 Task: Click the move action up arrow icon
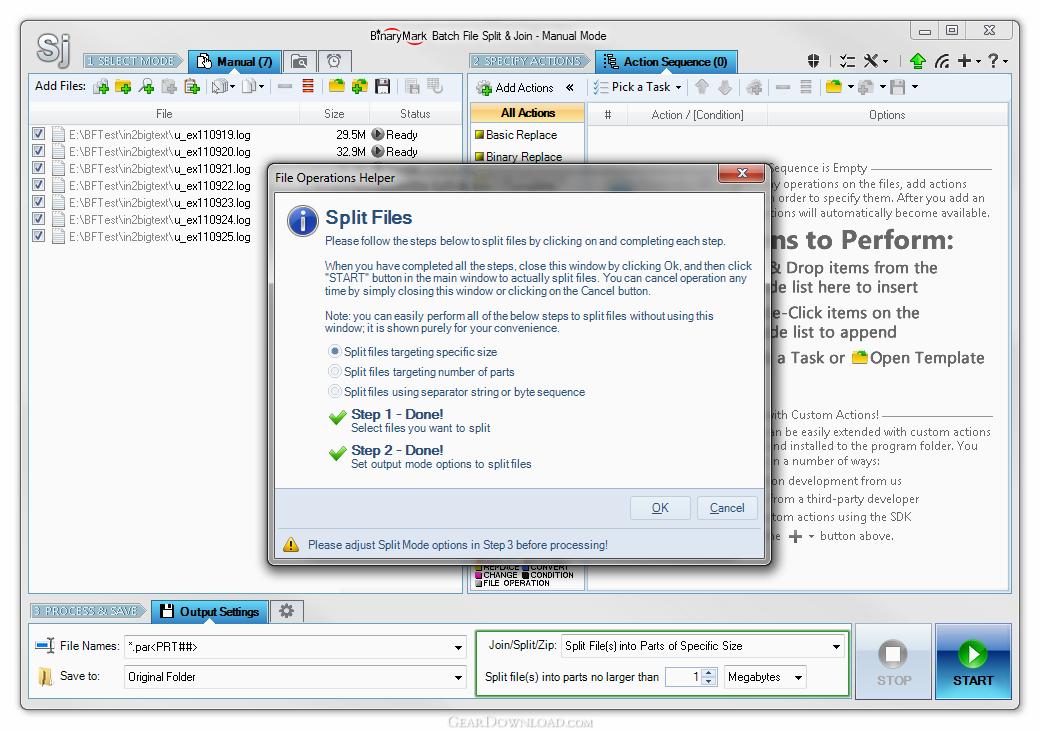(702, 87)
